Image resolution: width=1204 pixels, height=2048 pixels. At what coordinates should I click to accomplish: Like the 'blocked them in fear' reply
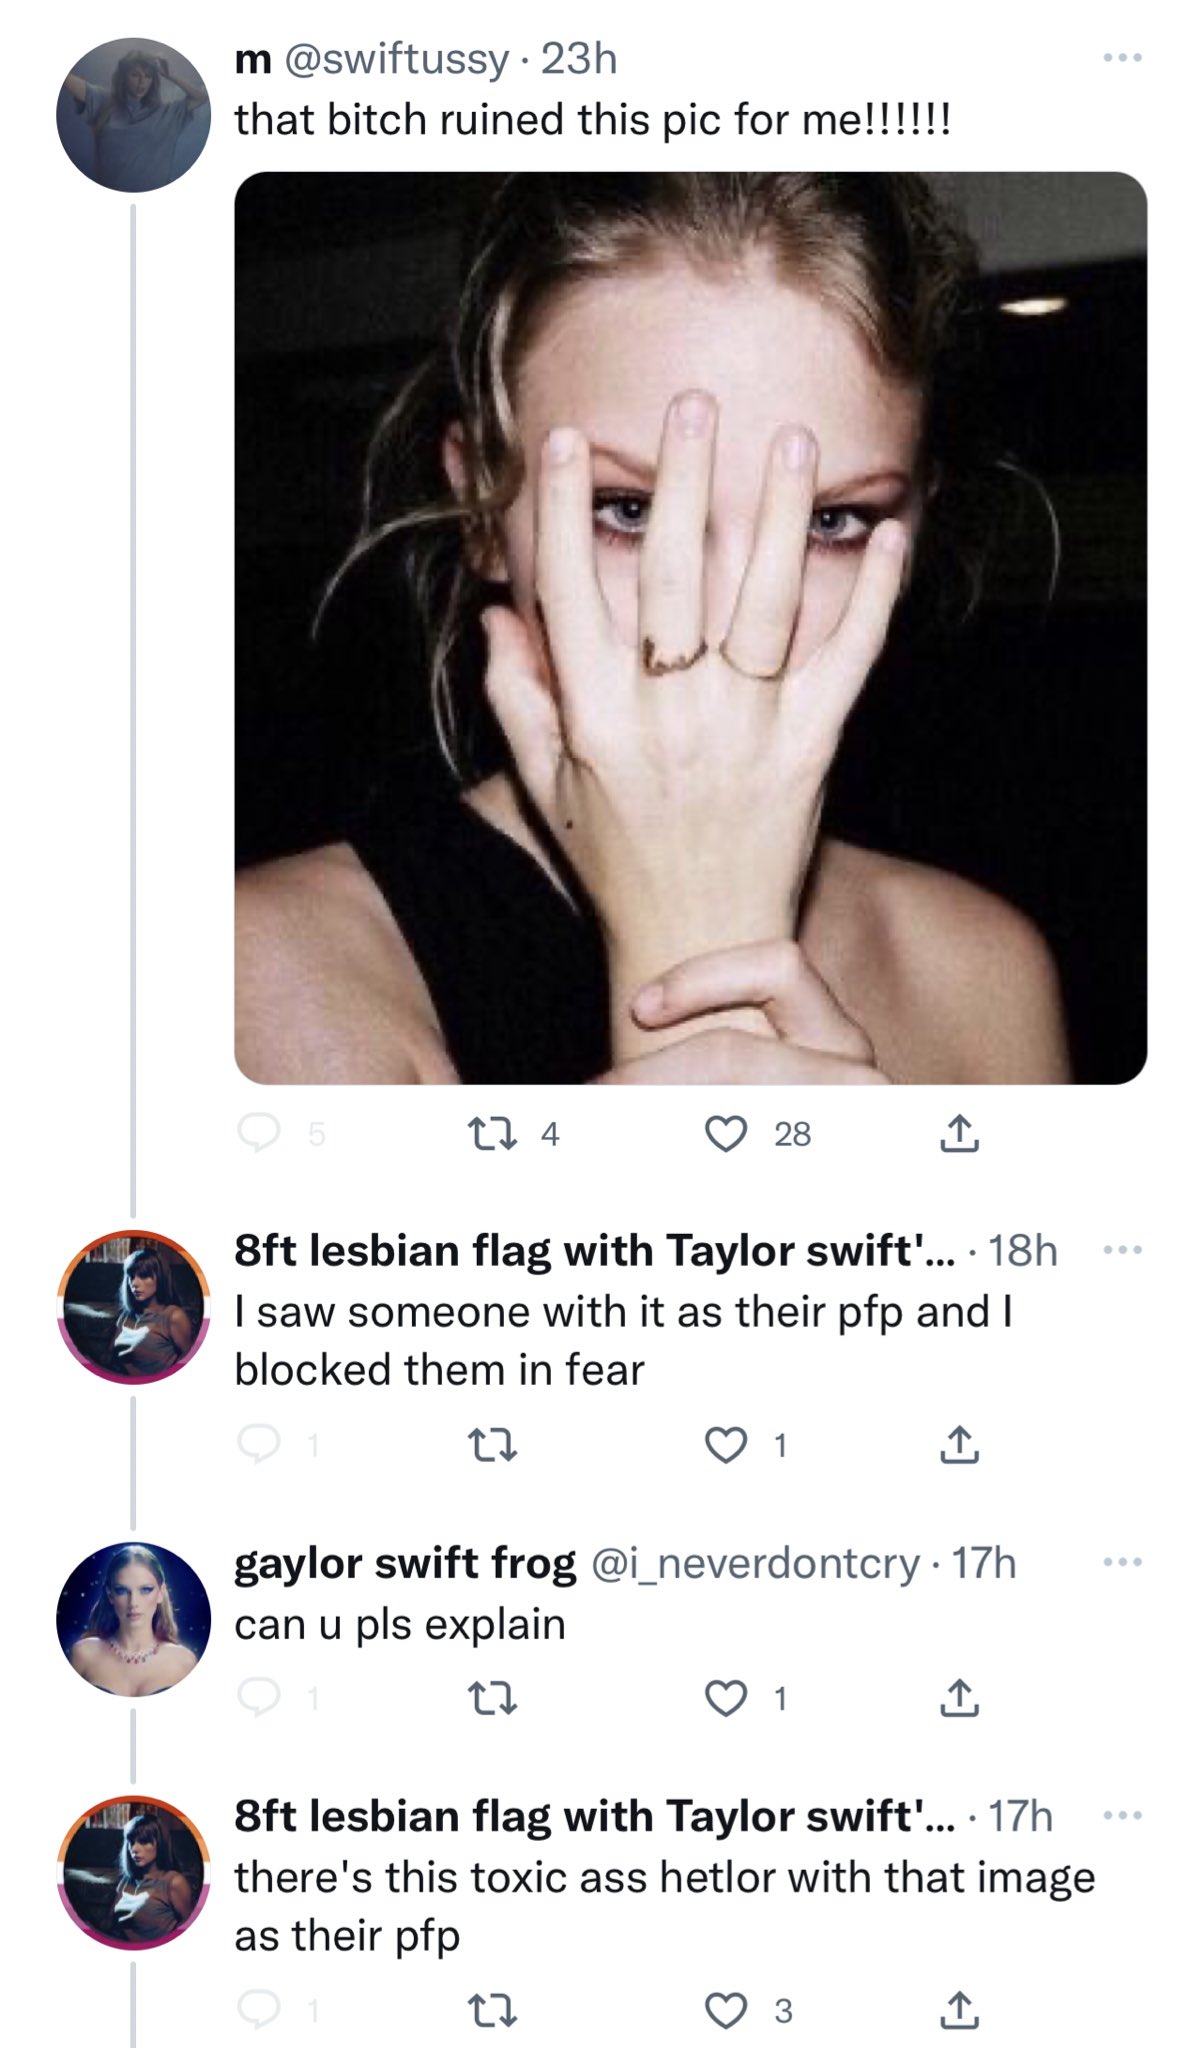click(726, 1445)
